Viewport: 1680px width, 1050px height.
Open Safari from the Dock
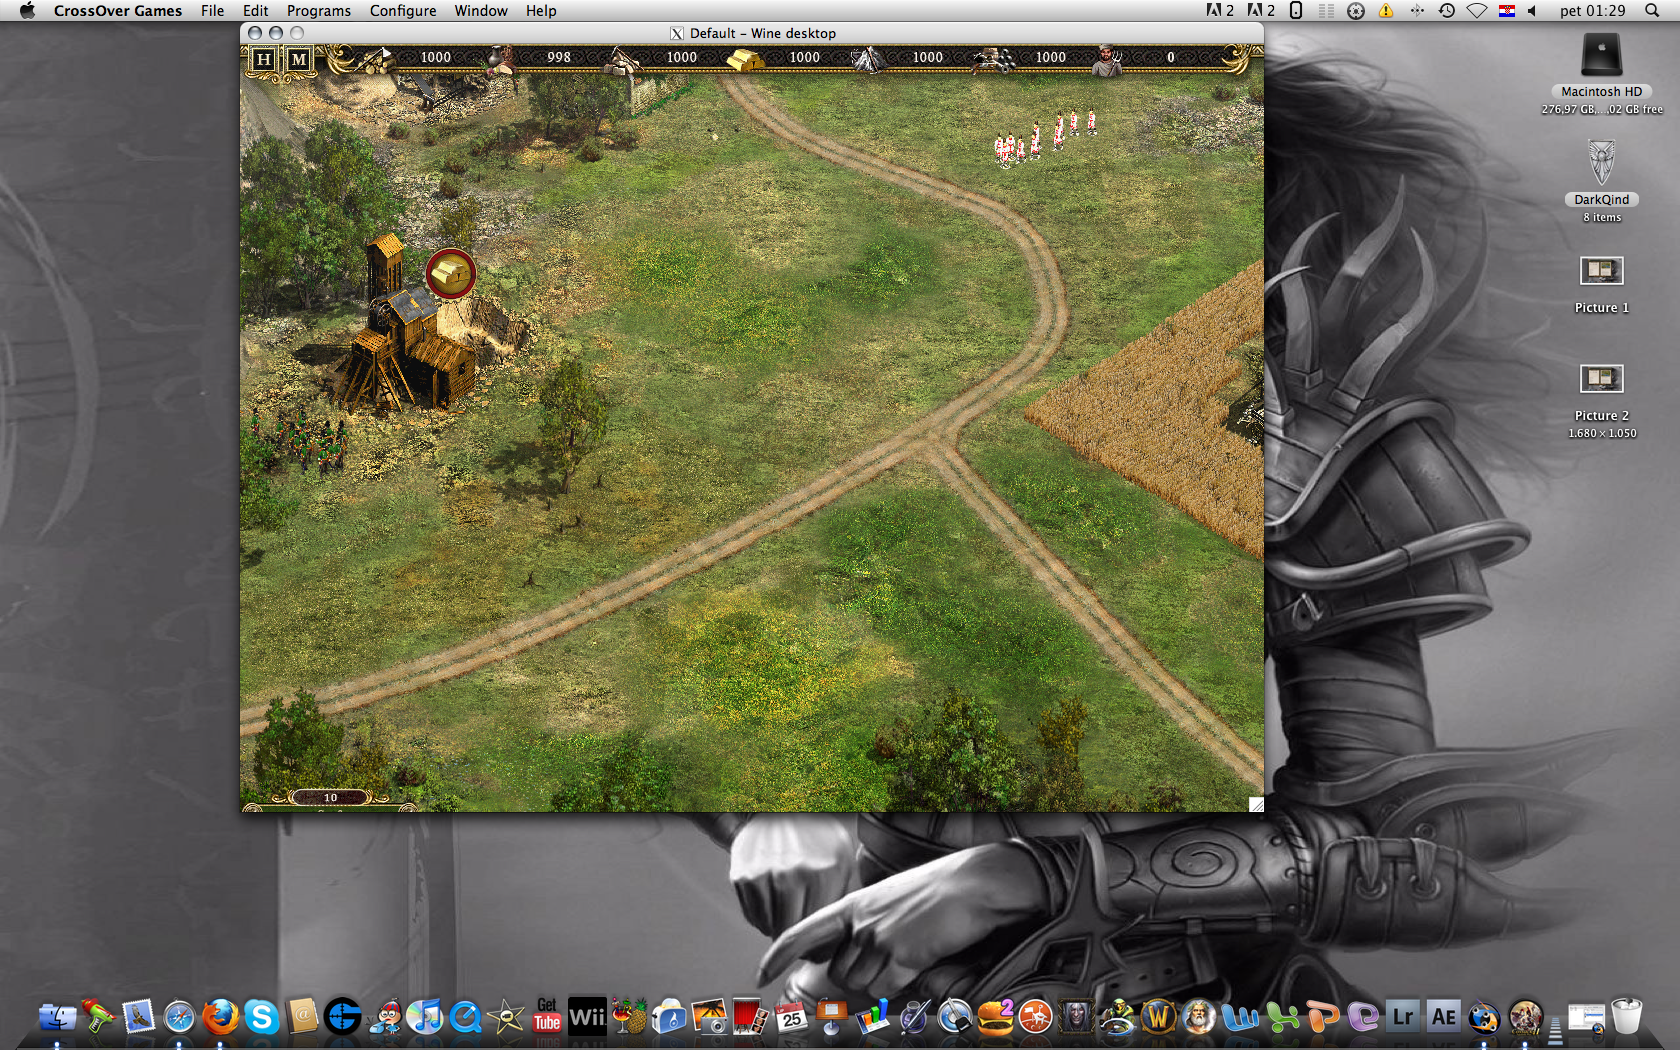(179, 1017)
